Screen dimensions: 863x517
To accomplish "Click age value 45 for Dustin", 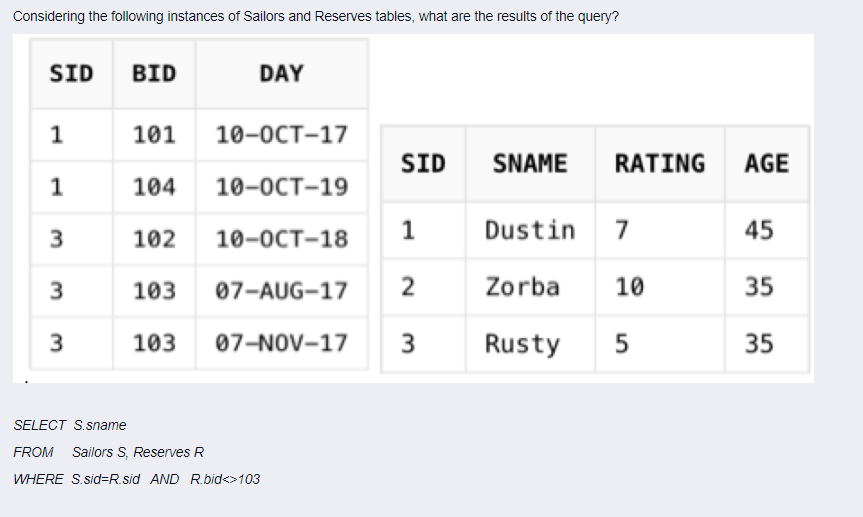I will click(767, 230).
